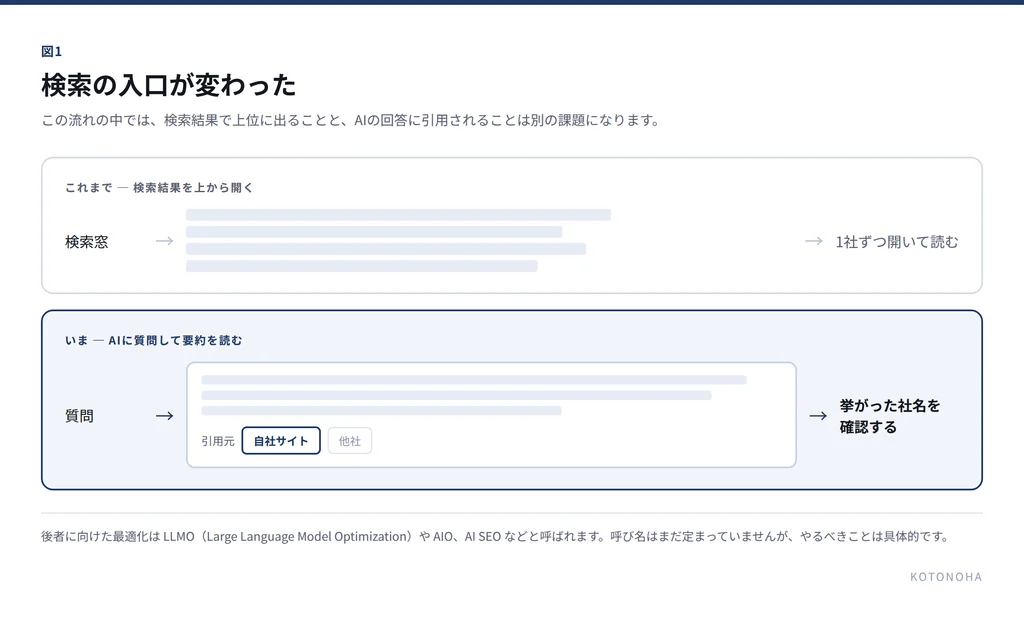Click the 検索窓 label
This screenshot has width=1024, height=625.
coord(87,242)
